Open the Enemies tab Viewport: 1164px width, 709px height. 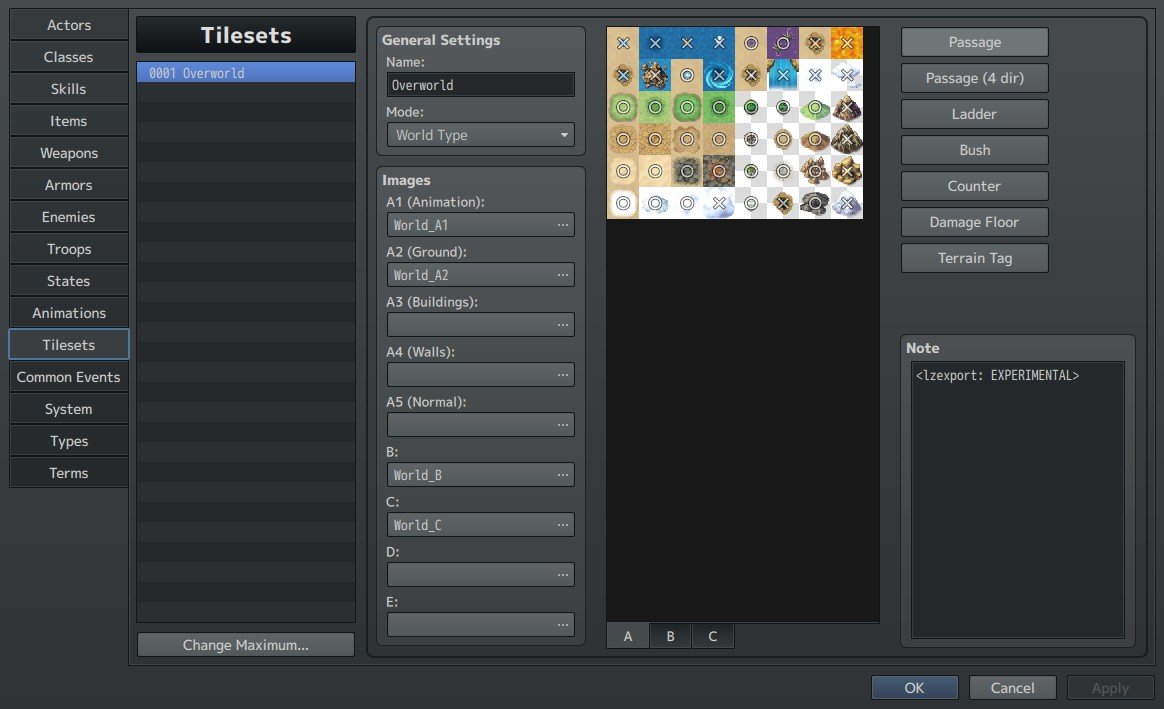tap(68, 217)
